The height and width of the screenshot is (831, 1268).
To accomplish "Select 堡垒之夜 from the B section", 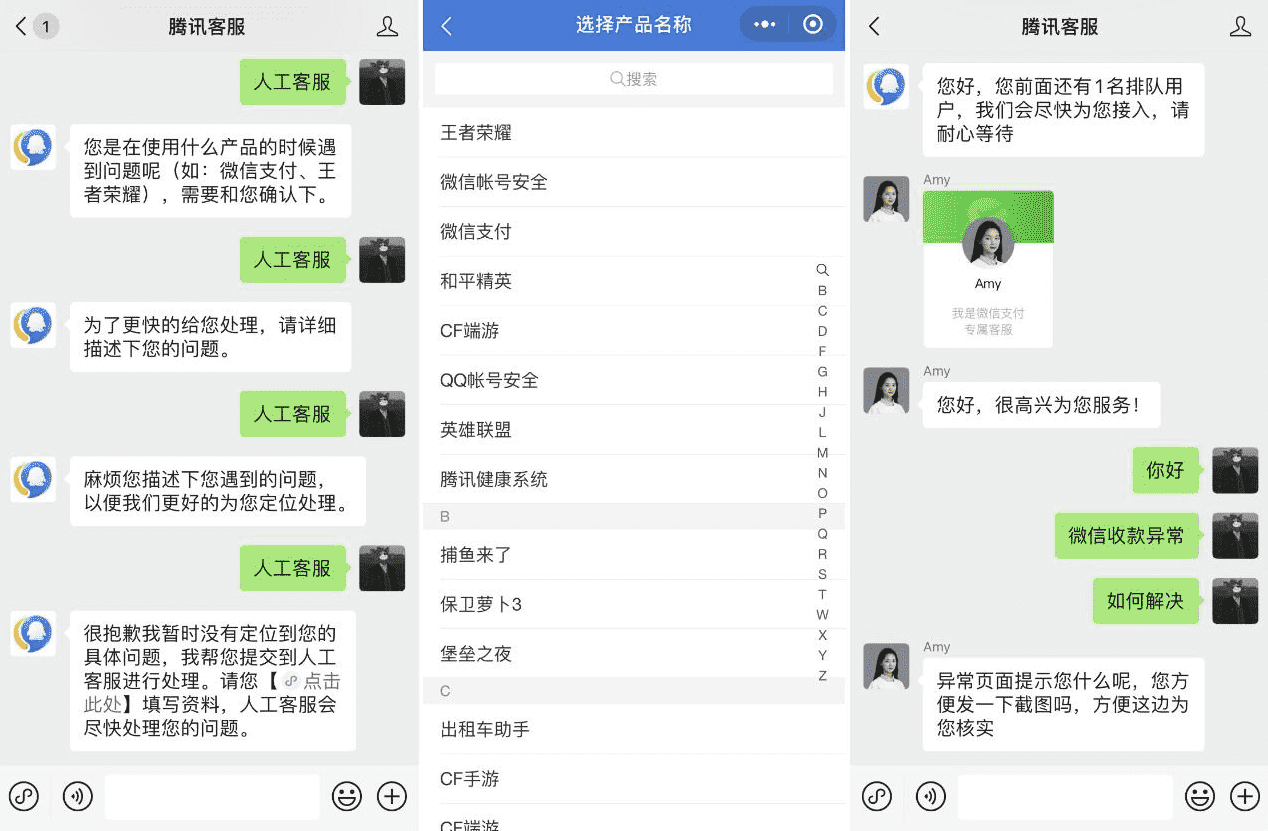I will click(634, 654).
